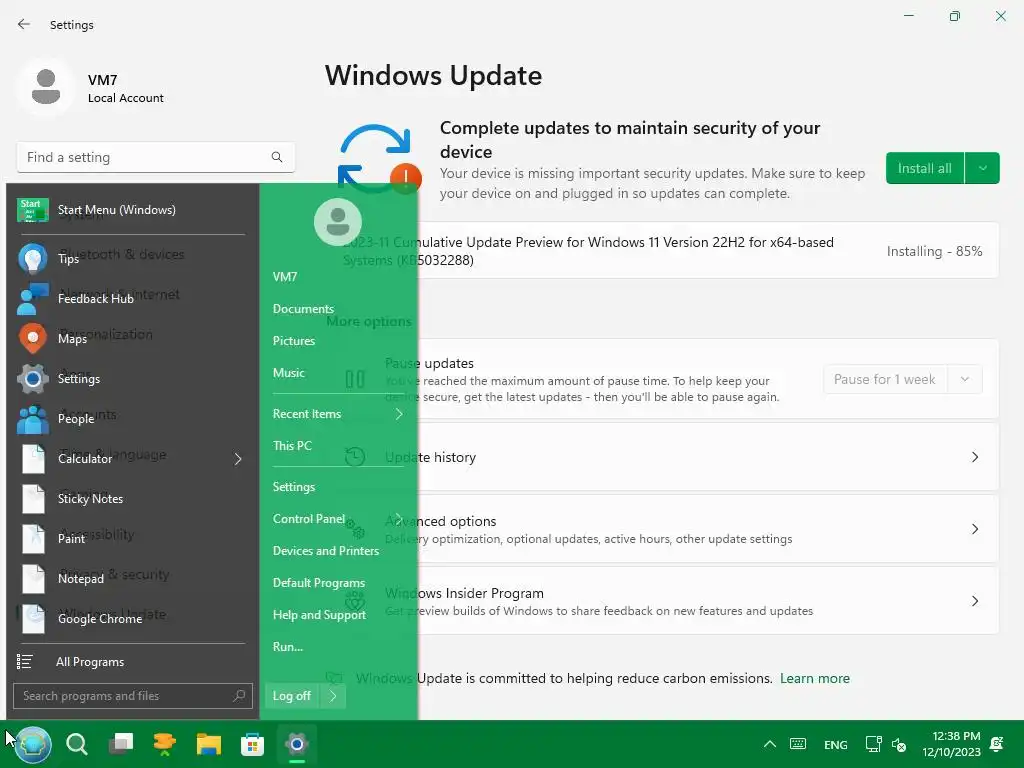Expand Recent Items submenu

tap(398, 414)
